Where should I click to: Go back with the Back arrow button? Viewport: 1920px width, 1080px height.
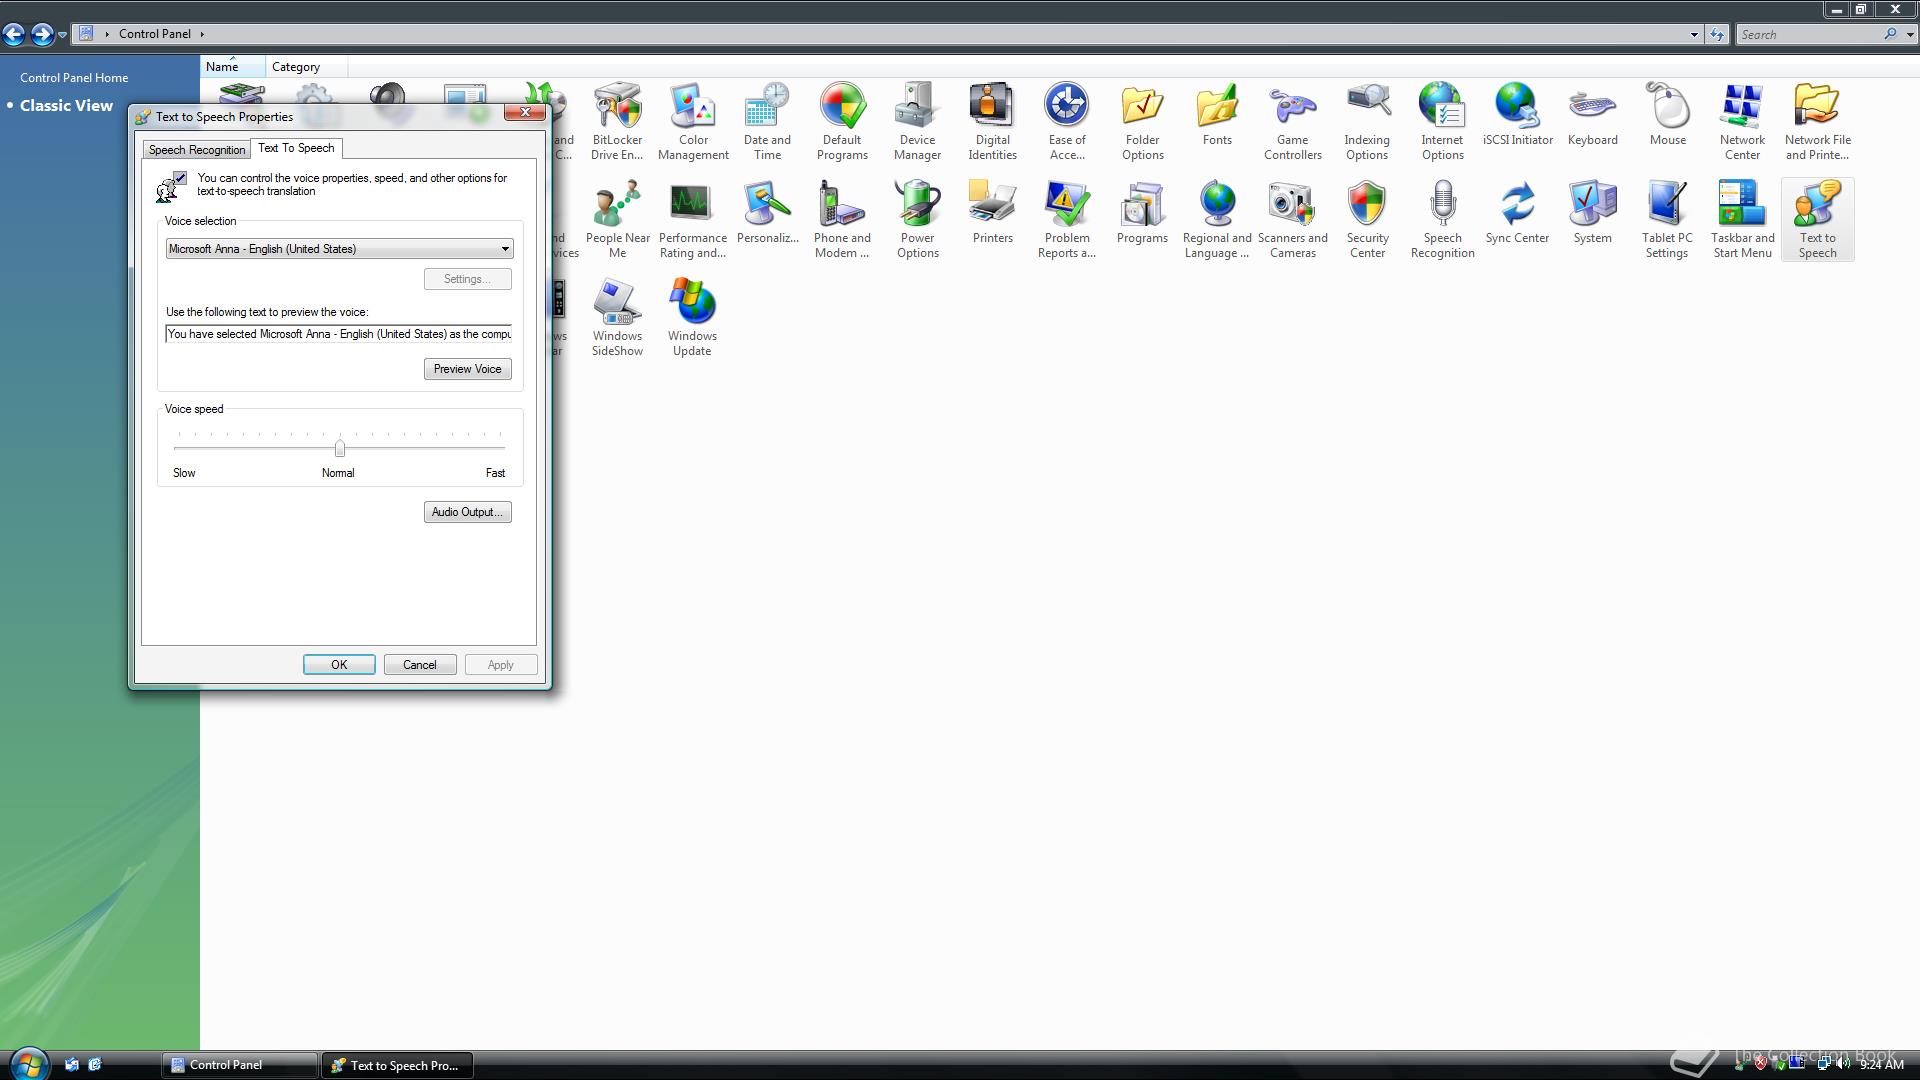tap(14, 35)
